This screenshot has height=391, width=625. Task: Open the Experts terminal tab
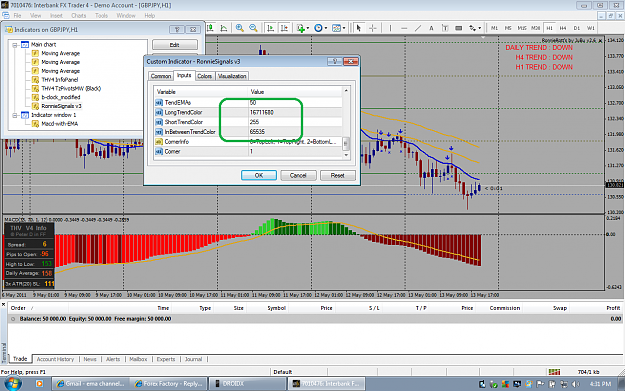pyautogui.click(x=166, y=359)
